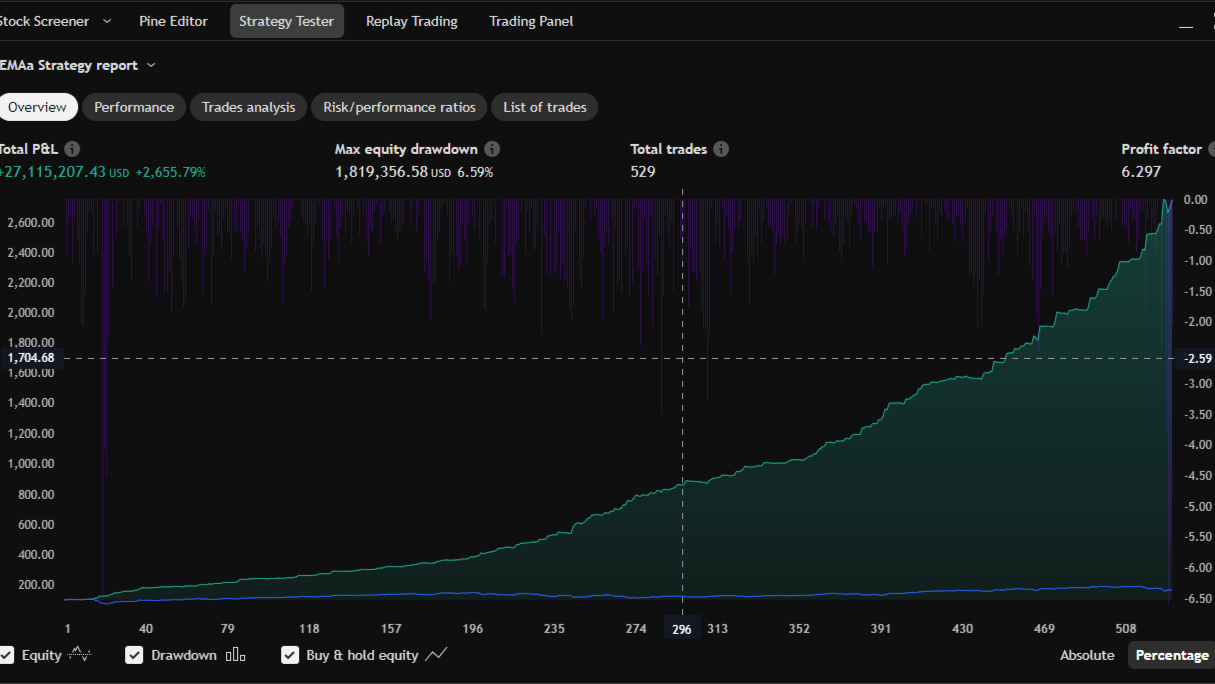
Task: Disable the Drawdown checkbox
Action: coord(135,655)
